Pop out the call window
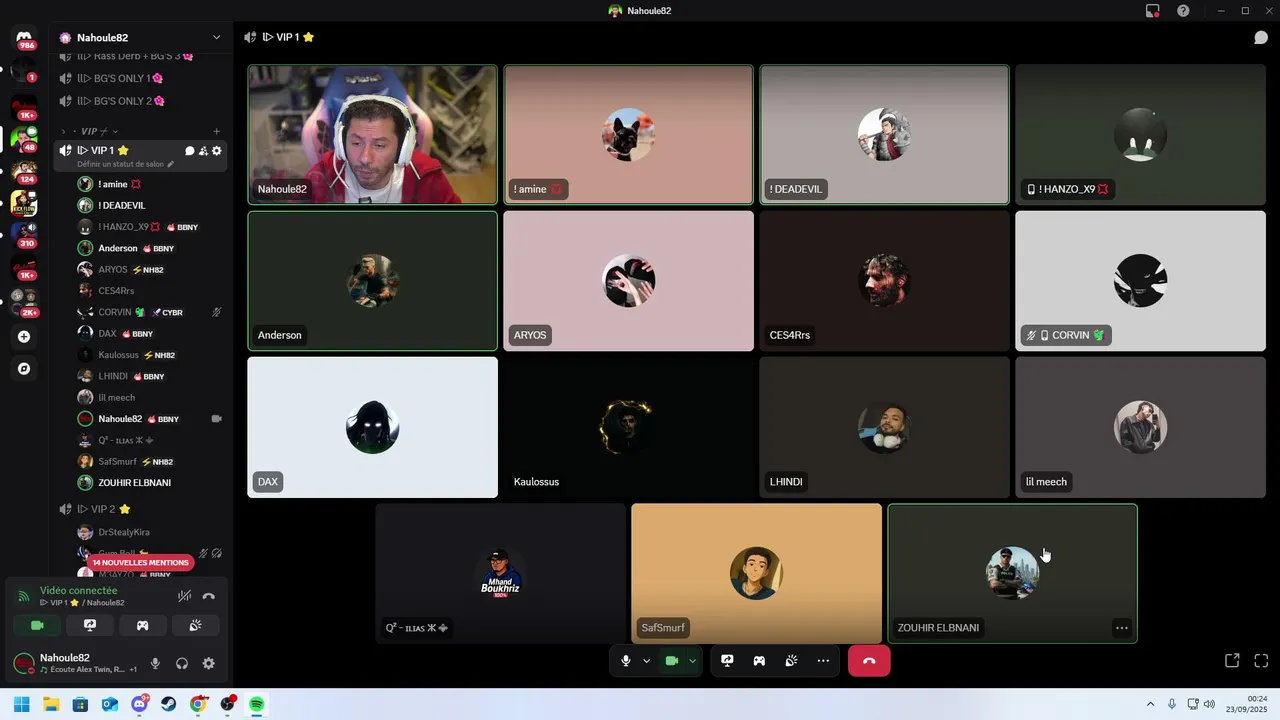The height and width of the screenshot is (720, 1280). [1232, 661]
